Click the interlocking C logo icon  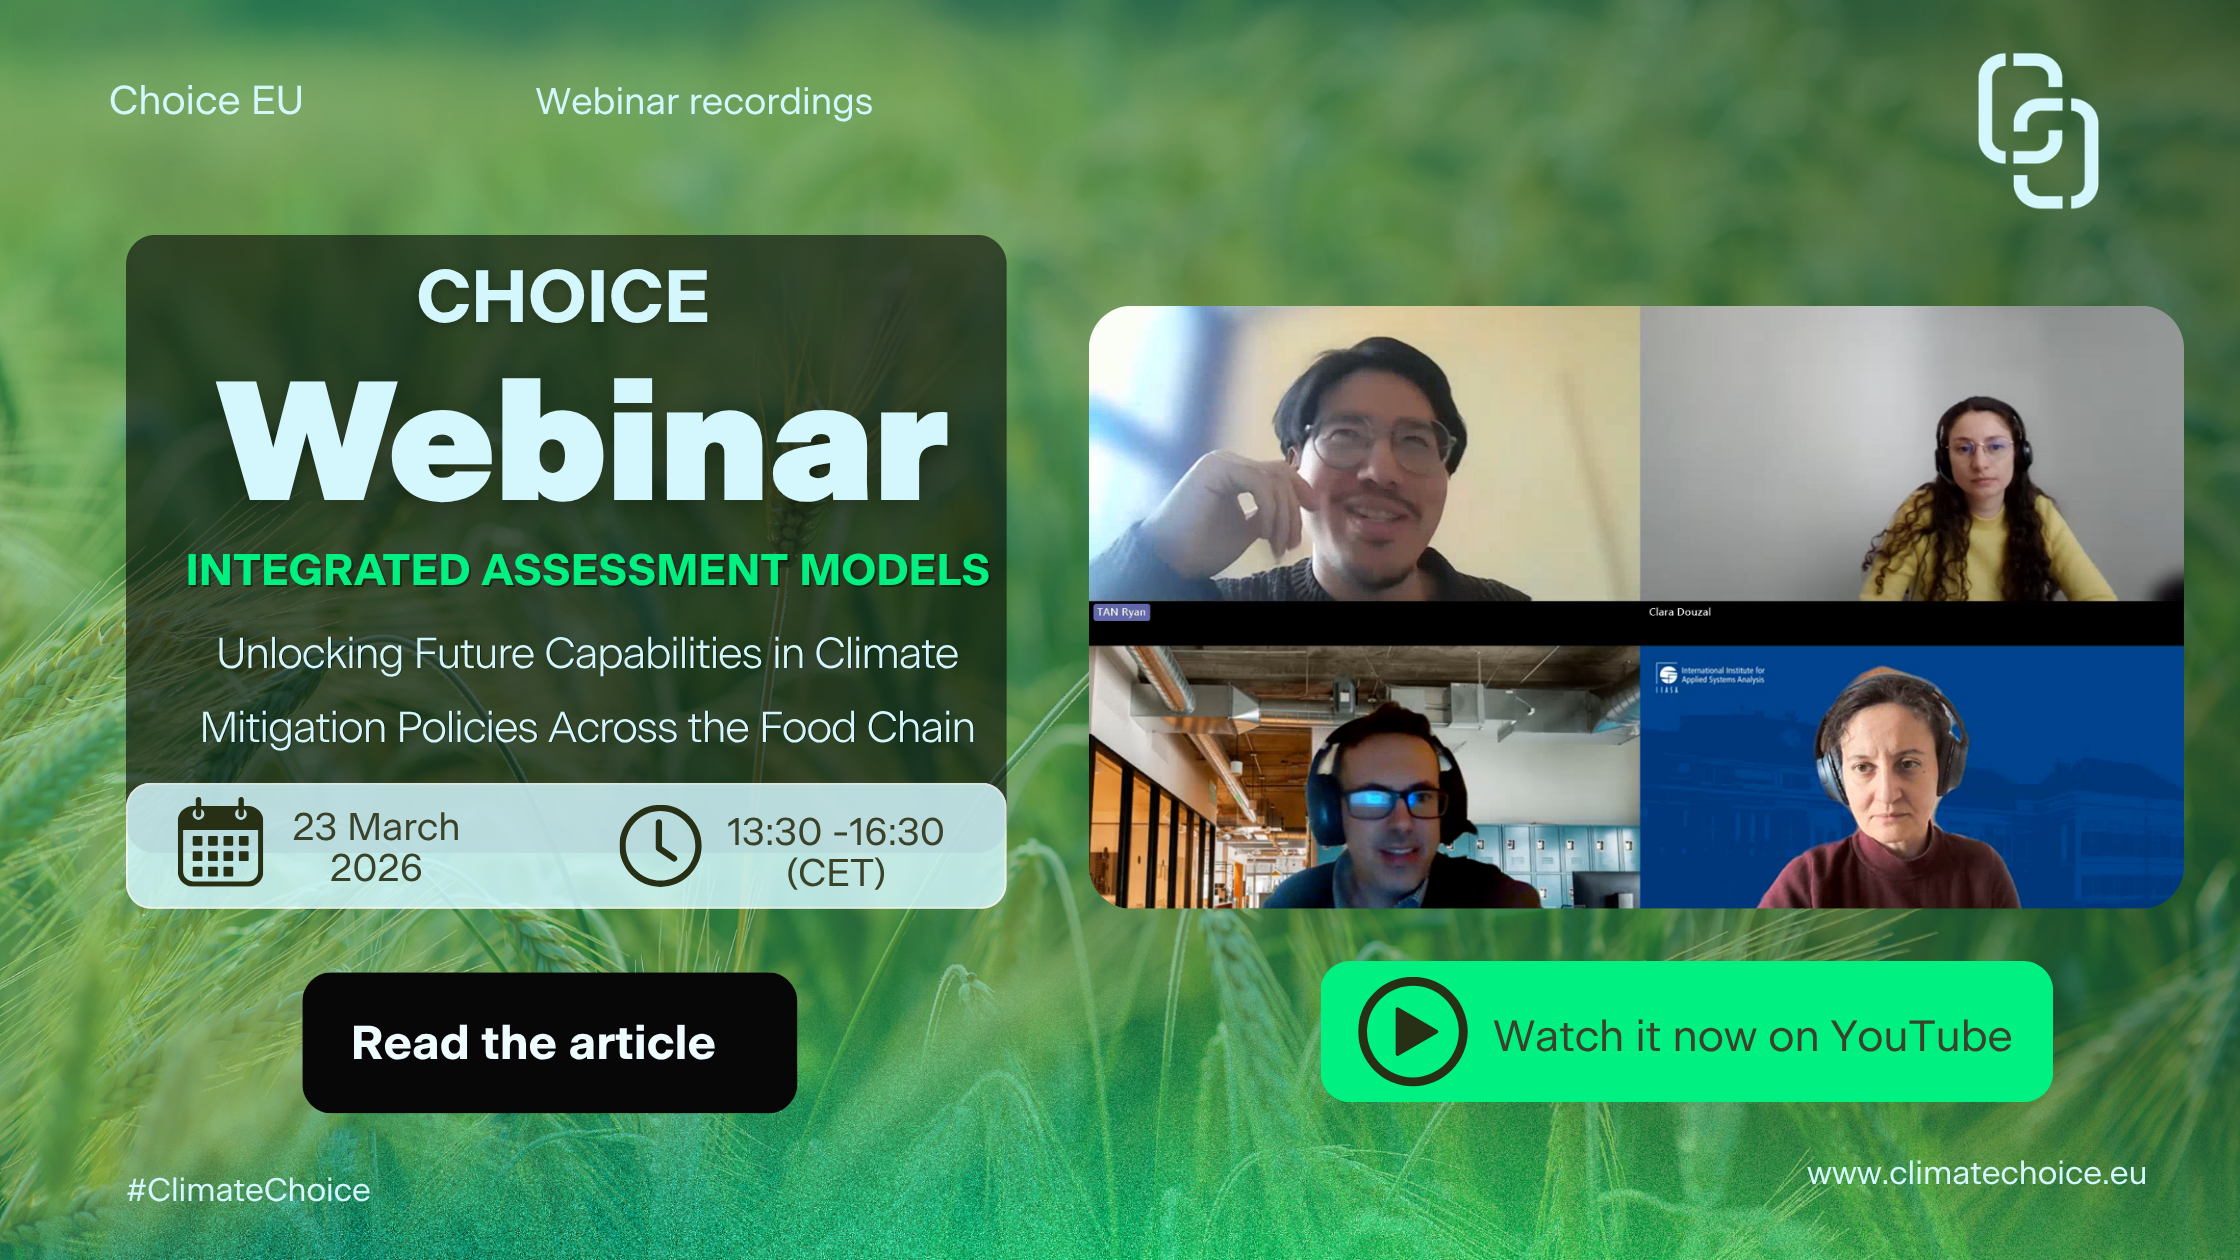click(x=2037, y=131)
